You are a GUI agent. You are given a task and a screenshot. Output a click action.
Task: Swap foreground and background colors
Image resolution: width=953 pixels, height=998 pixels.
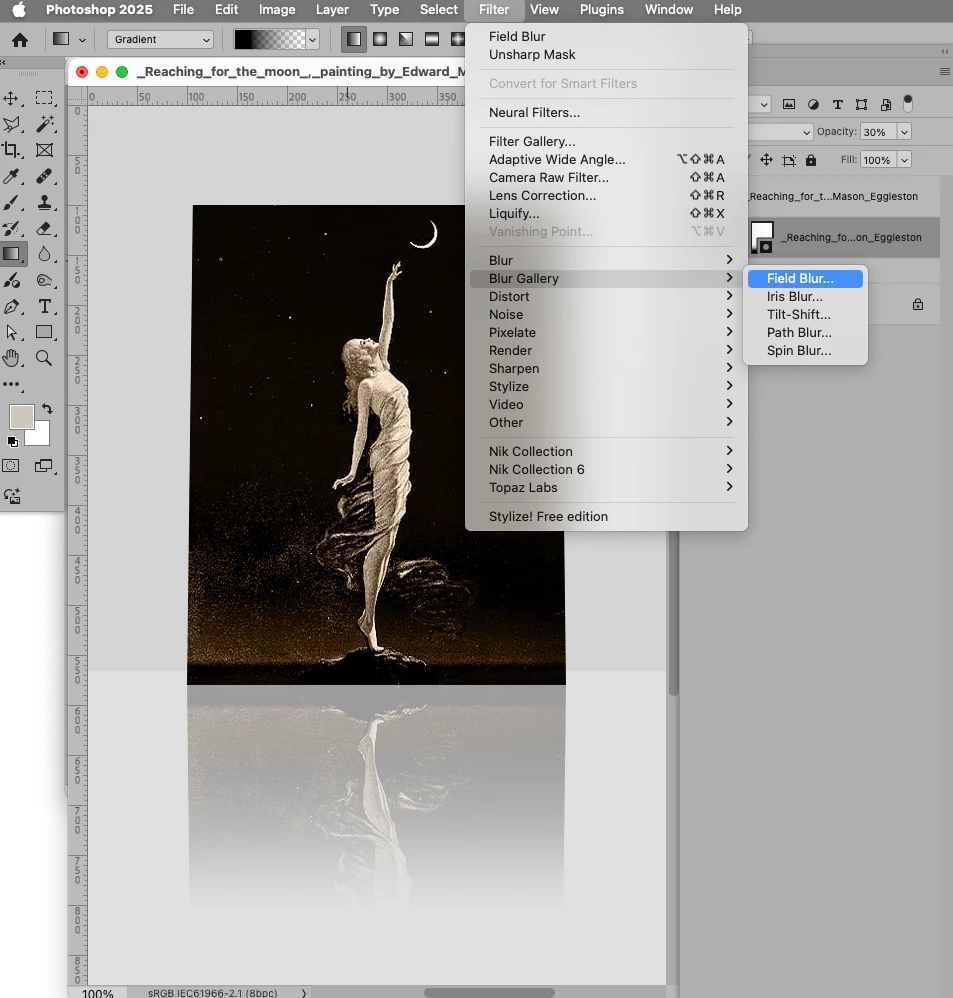(47, 409)
